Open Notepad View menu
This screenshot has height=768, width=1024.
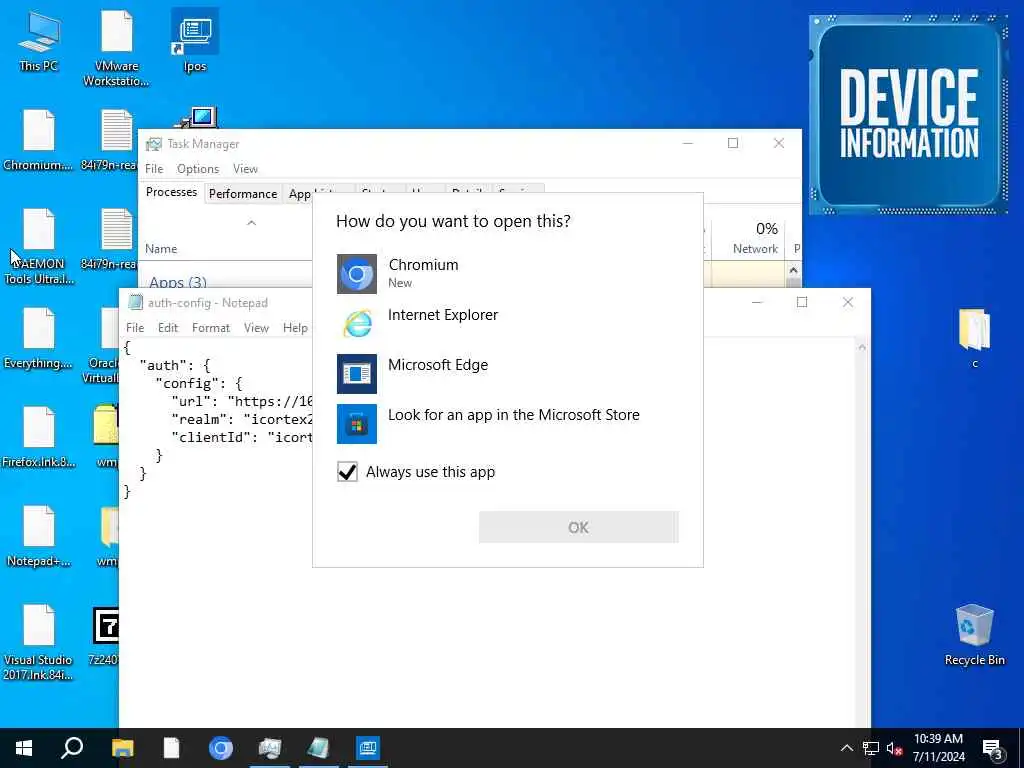(256, 328)
